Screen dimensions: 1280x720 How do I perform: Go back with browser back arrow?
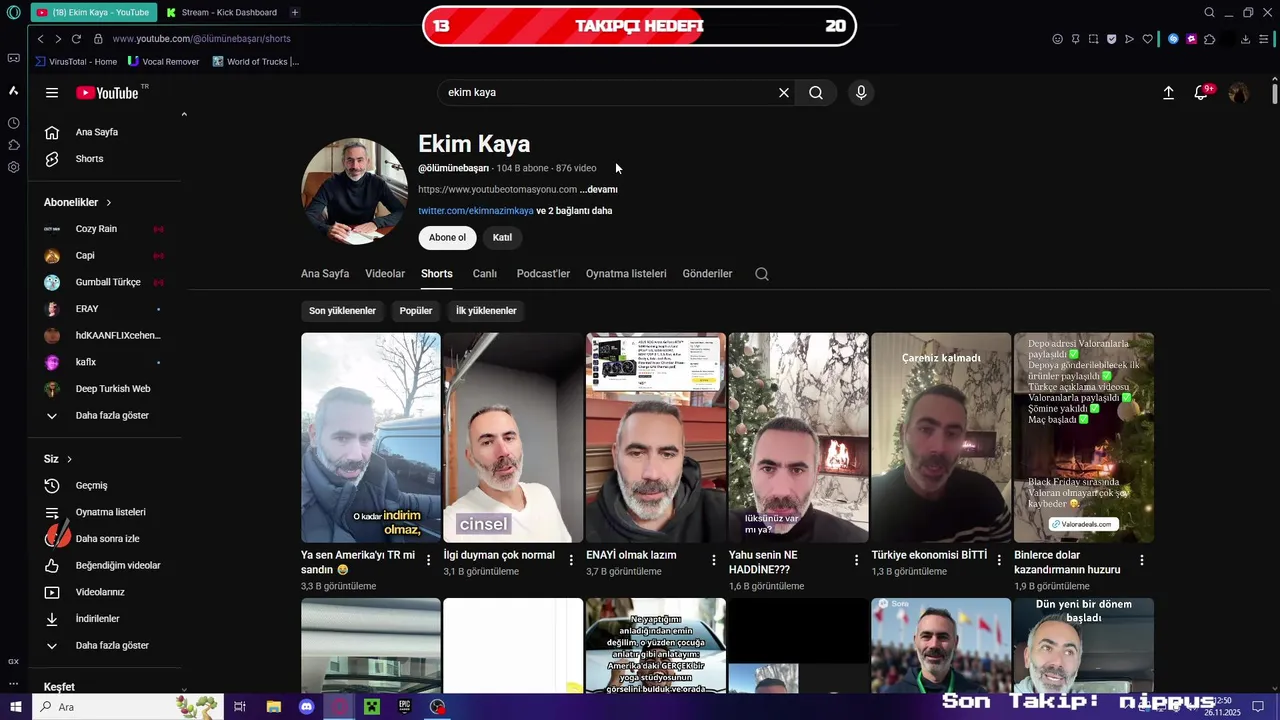(x=40, y=39)
